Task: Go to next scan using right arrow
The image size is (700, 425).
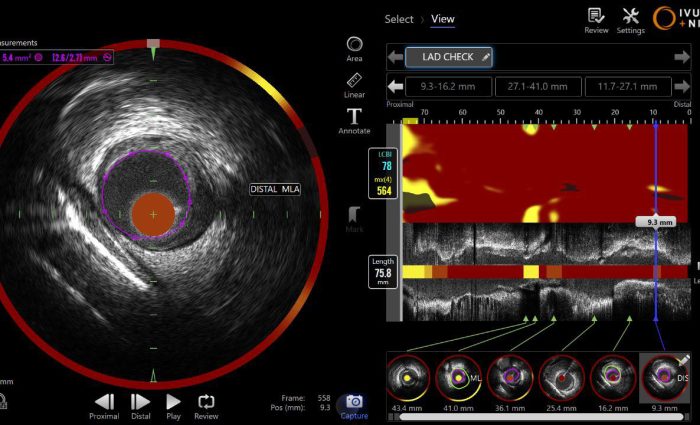Action: [683, 57]
